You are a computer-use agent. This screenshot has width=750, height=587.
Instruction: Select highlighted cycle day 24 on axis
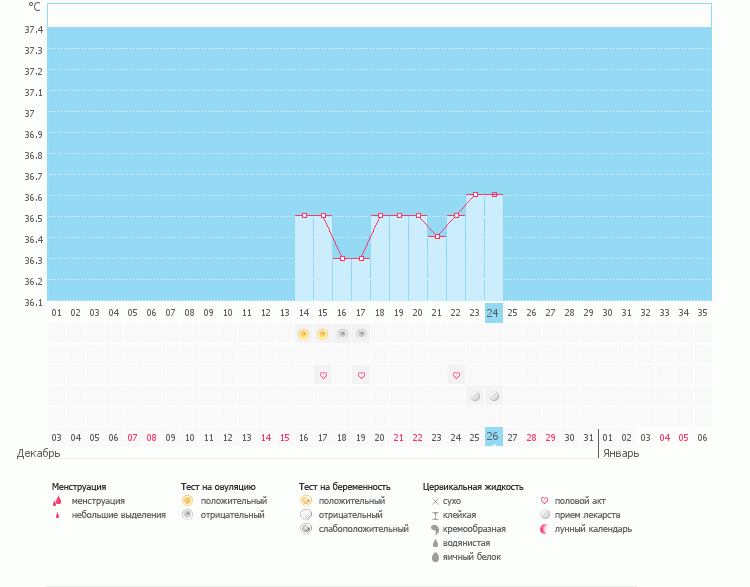click(x=493, y=312)
